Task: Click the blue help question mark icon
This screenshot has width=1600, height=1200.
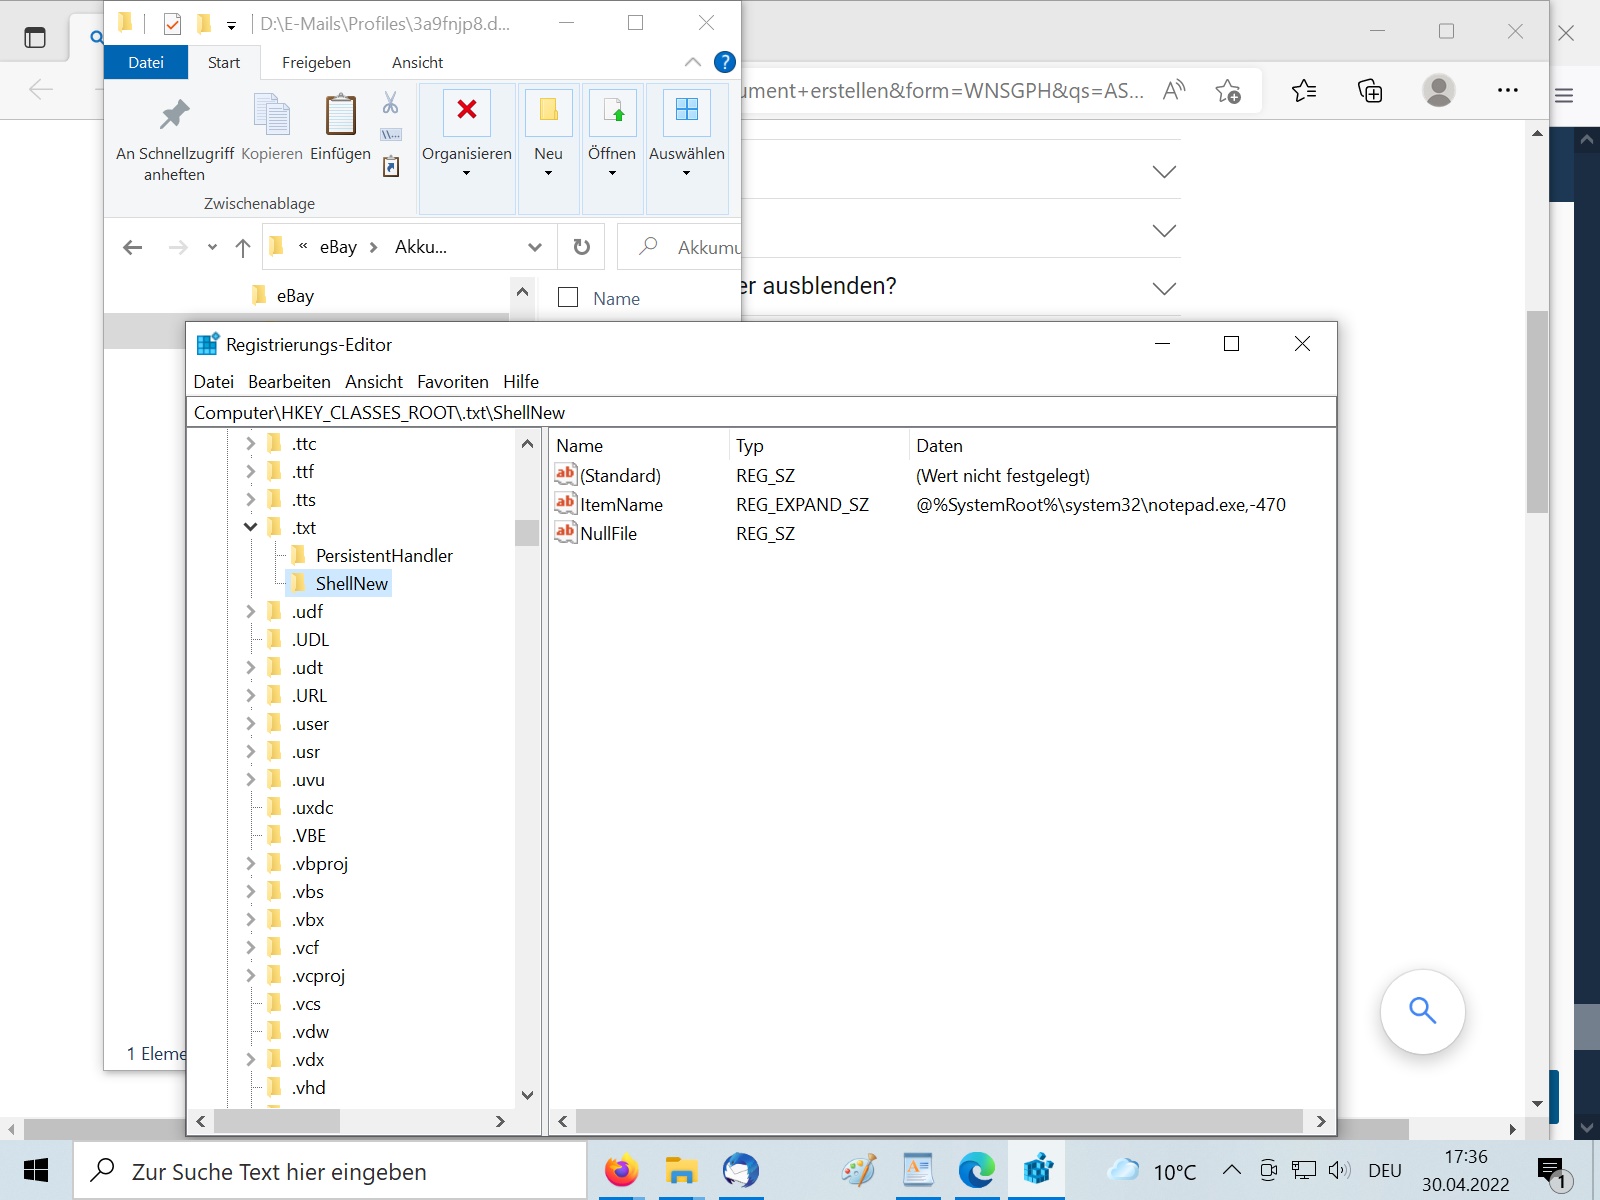Action: pyautogui.click(x=725, y=62)
